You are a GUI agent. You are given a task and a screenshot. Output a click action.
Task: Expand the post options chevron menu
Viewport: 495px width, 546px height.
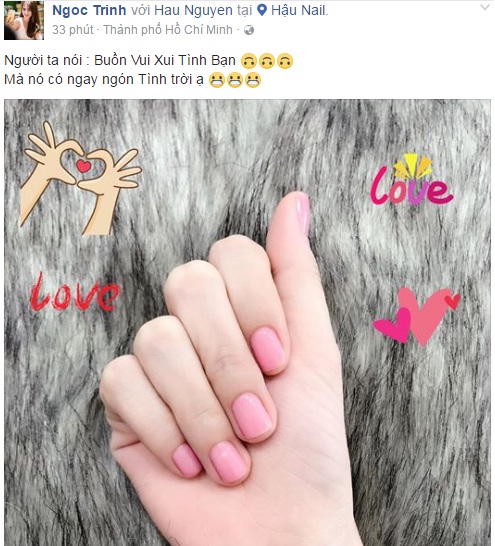[485, 8]
